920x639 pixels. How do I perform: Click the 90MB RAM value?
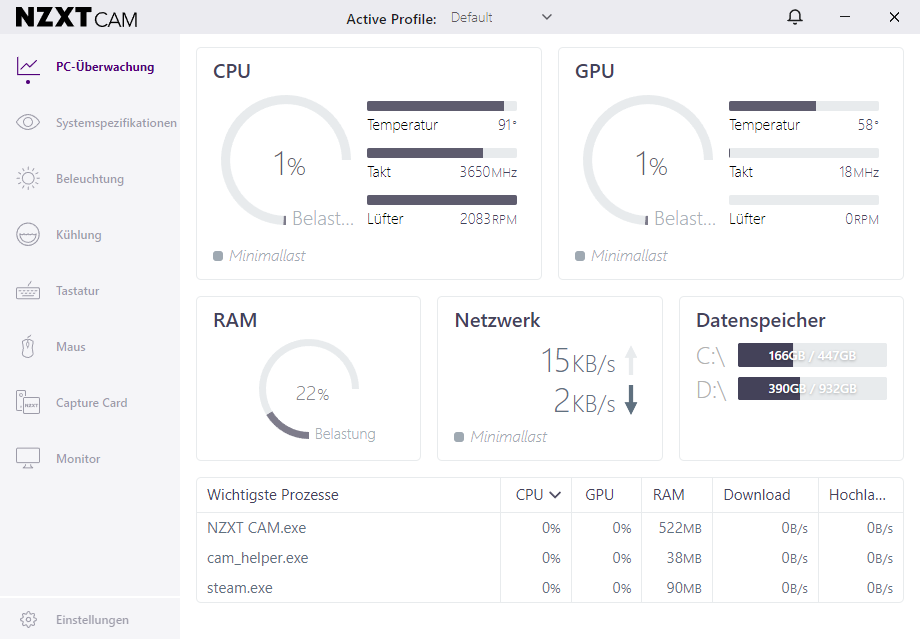pyautogui.click(x=684, y=587)
